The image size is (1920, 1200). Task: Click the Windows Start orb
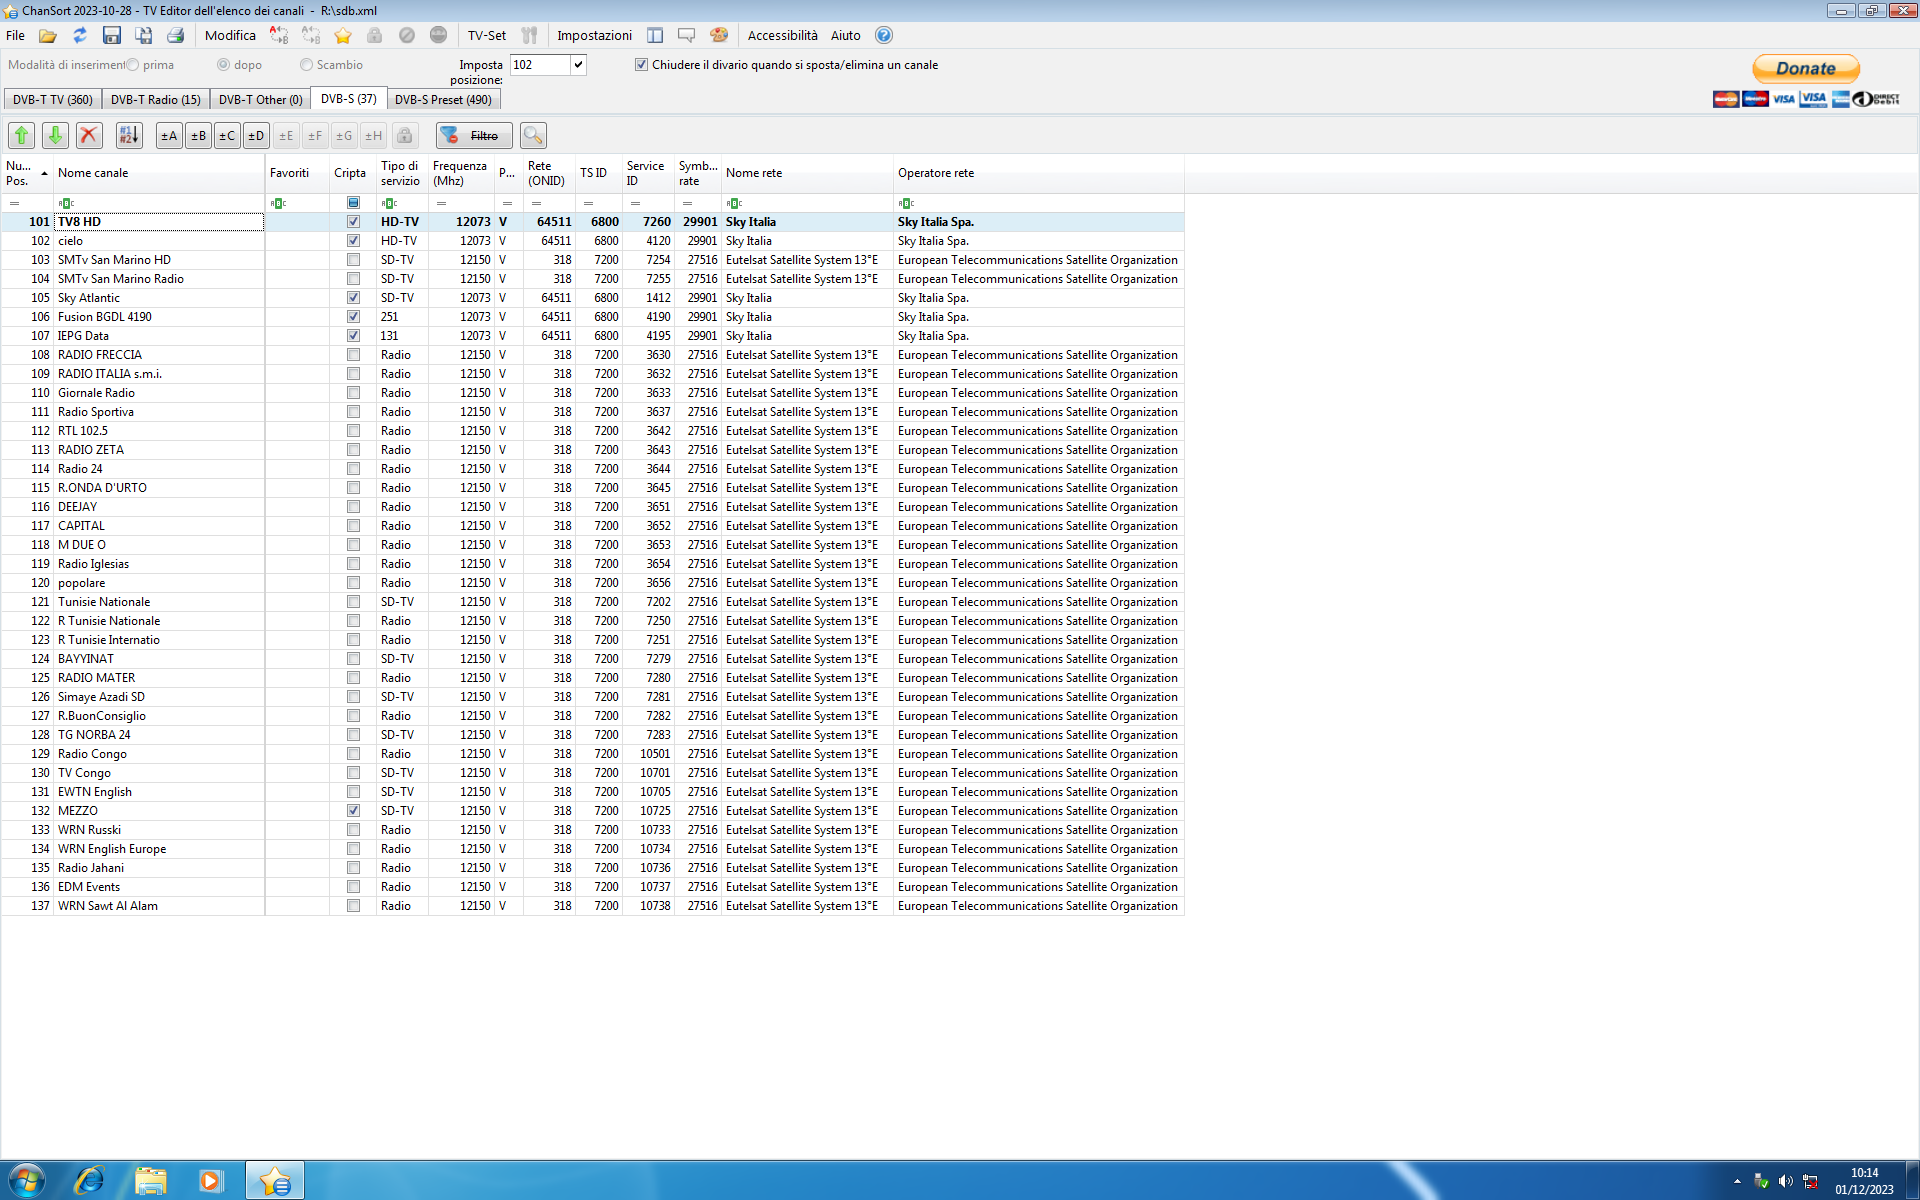[27, 1181]
